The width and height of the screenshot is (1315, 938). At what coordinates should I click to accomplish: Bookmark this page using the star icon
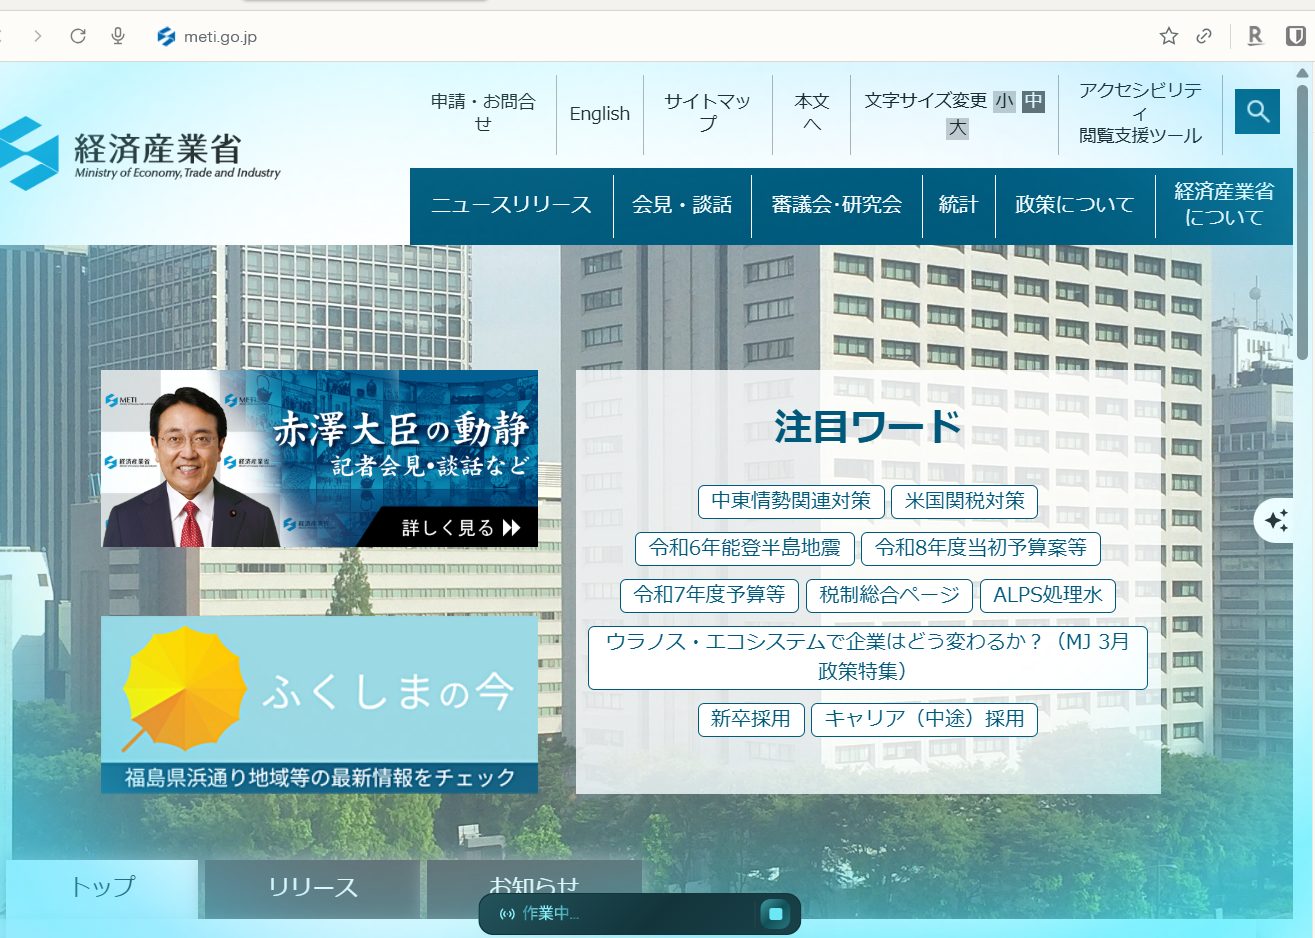click(x=1168, y=36)
